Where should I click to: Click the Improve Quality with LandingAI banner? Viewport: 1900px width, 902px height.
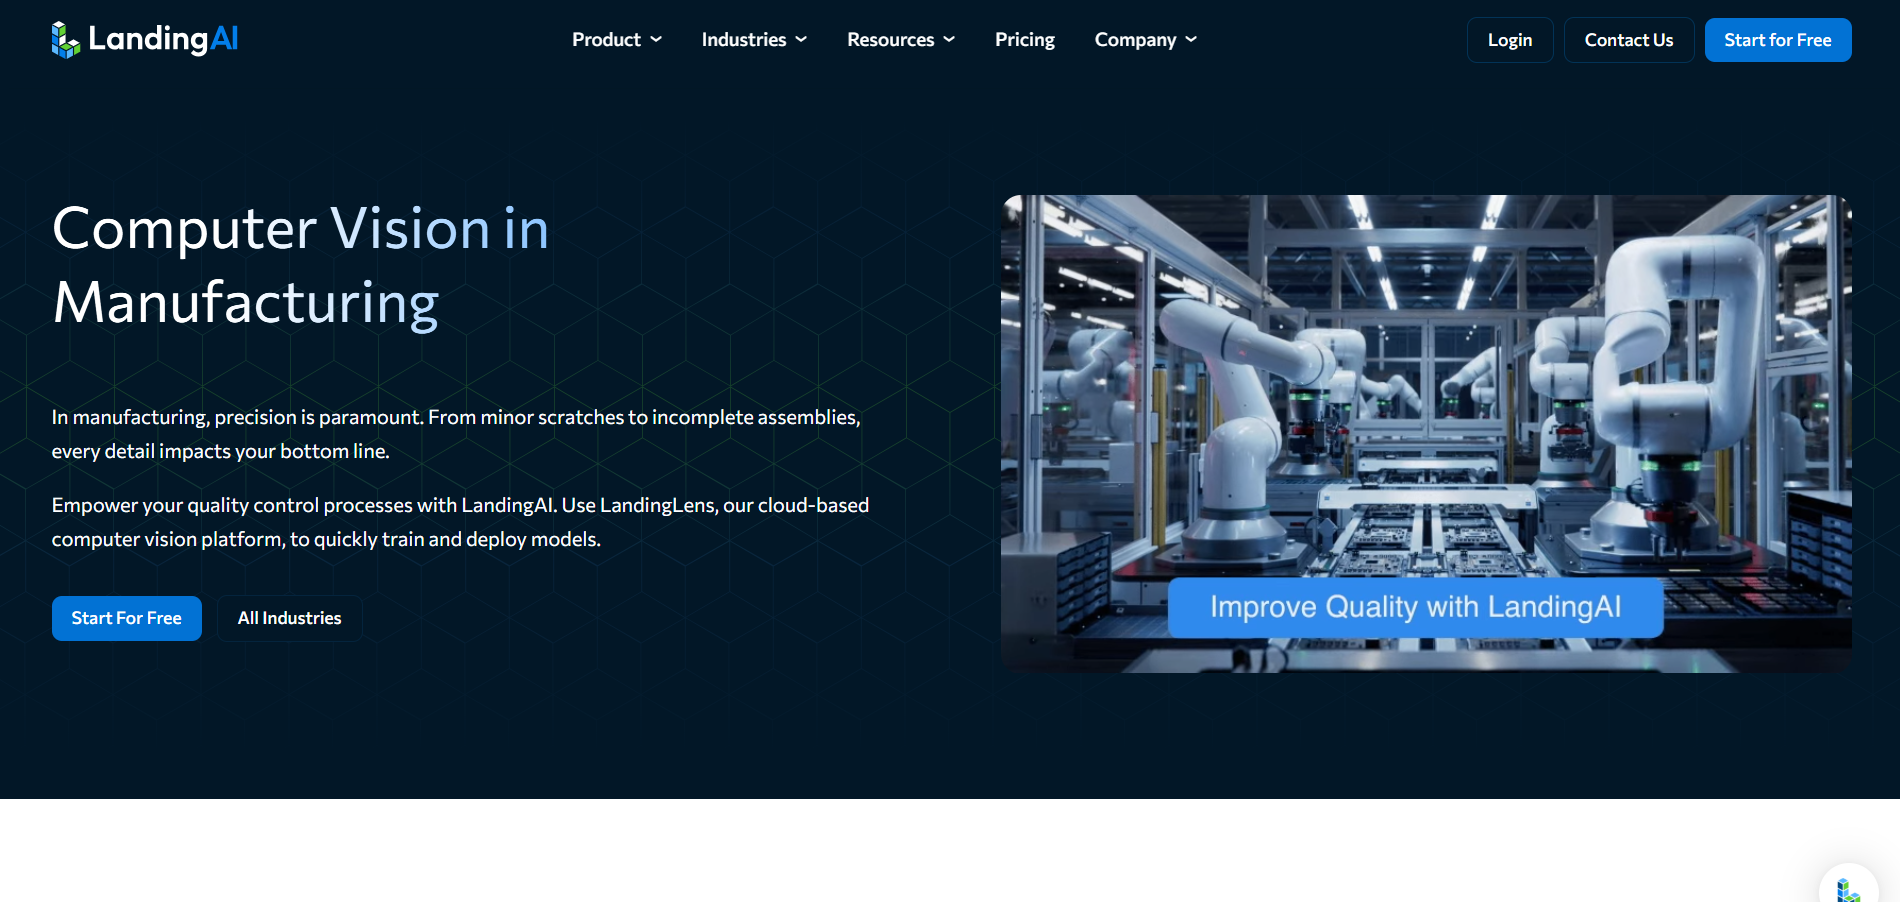[1416, 607]
